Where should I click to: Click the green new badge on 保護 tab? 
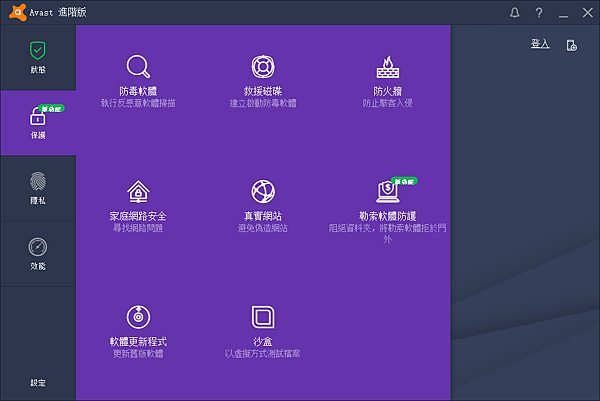pos(51,109)
